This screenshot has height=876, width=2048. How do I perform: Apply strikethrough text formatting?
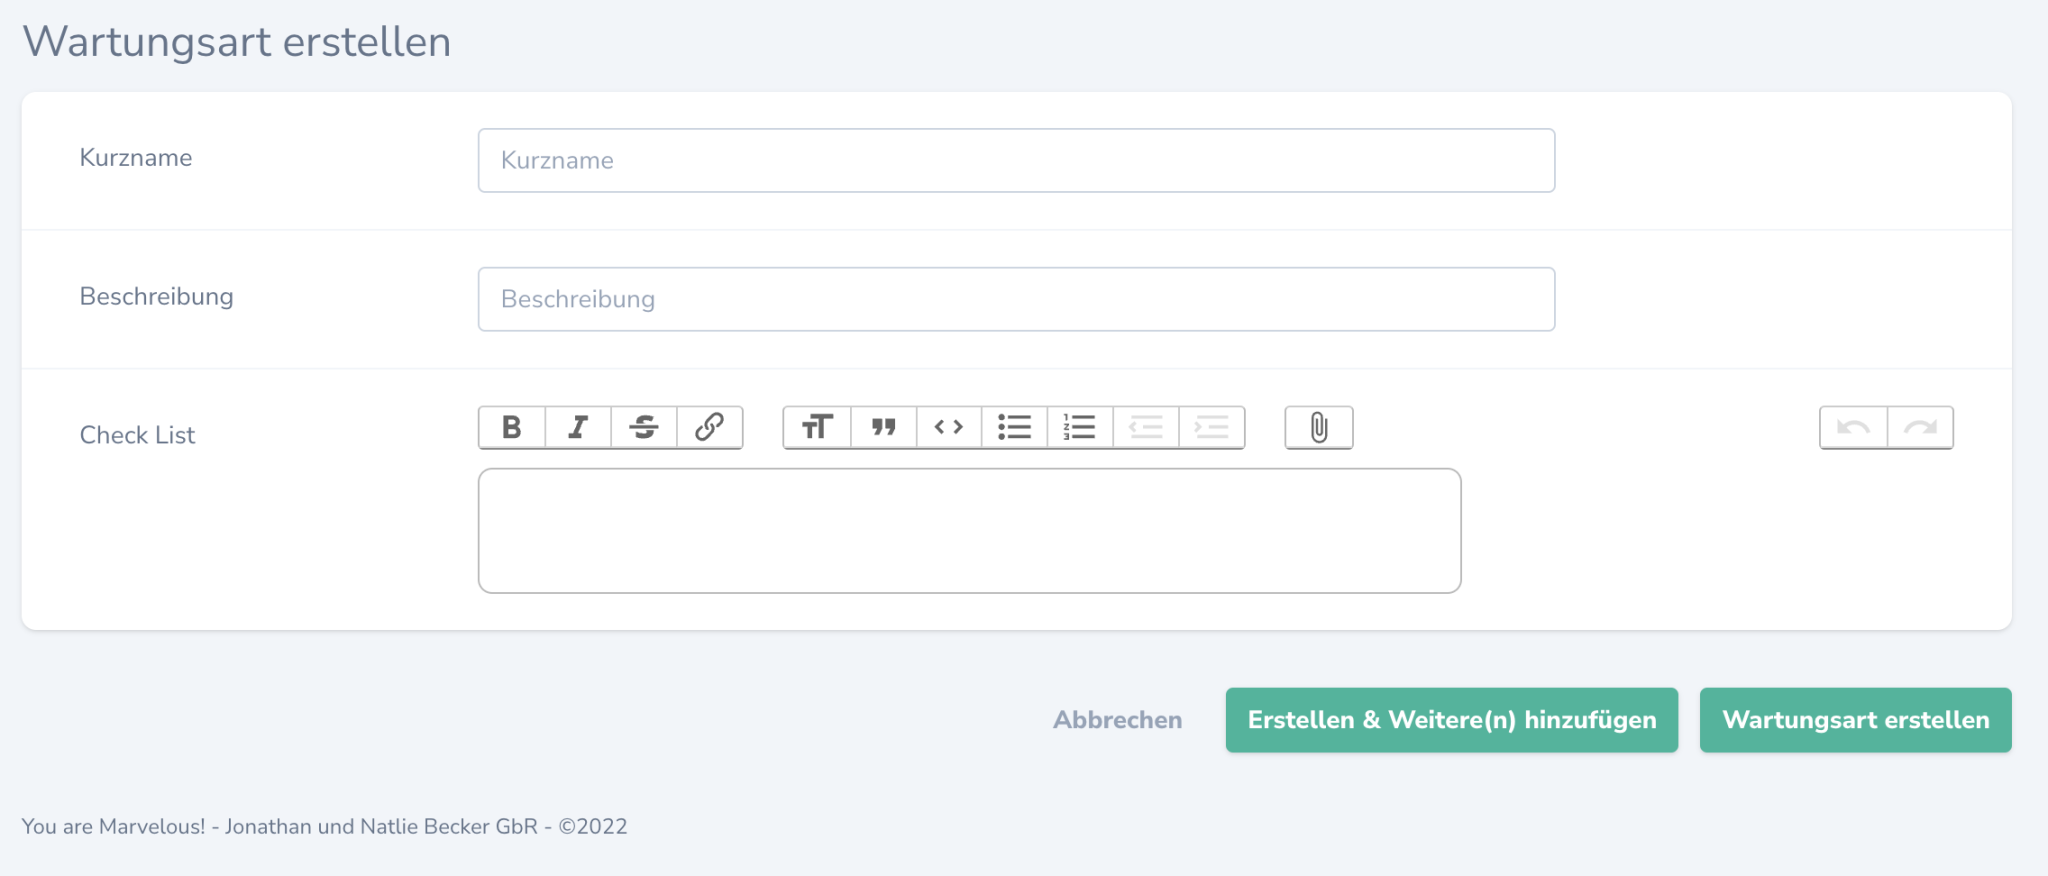tap(644, 428)
